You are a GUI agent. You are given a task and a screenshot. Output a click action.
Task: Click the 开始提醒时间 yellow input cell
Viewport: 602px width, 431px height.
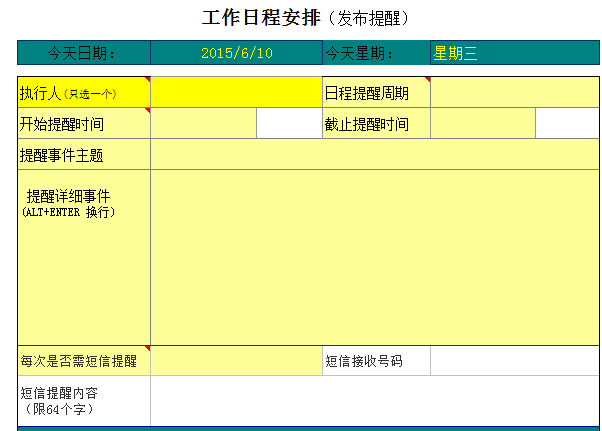pos(203,124)
